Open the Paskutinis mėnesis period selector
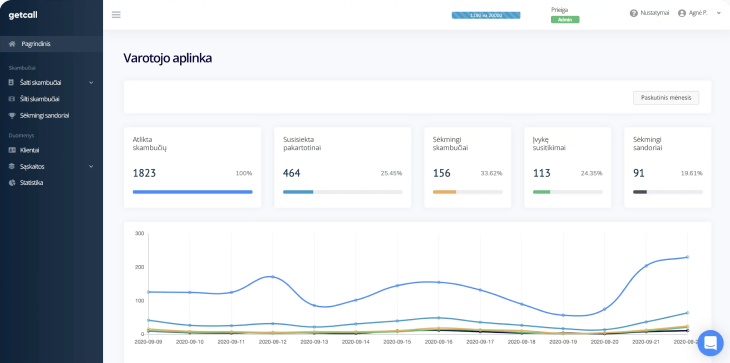This screenshot has height=363, width=730. (666, 98)
